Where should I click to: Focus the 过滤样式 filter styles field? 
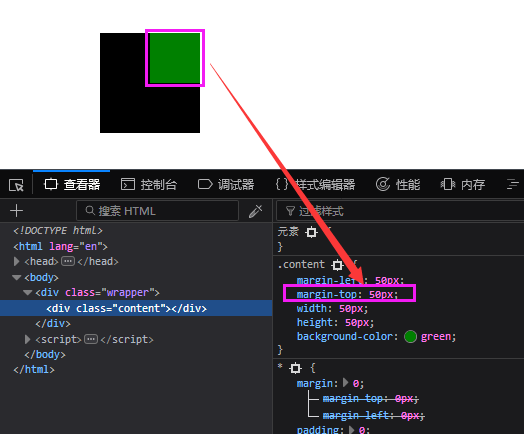click(400, 211)
